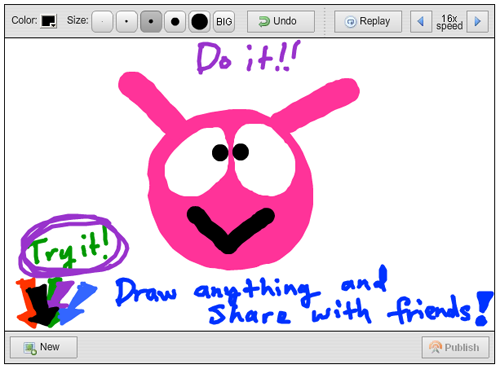The width and height of the screenshot is (500, 369).
Task: Select the extra-large brush size dot
Action: click(199, 22)
